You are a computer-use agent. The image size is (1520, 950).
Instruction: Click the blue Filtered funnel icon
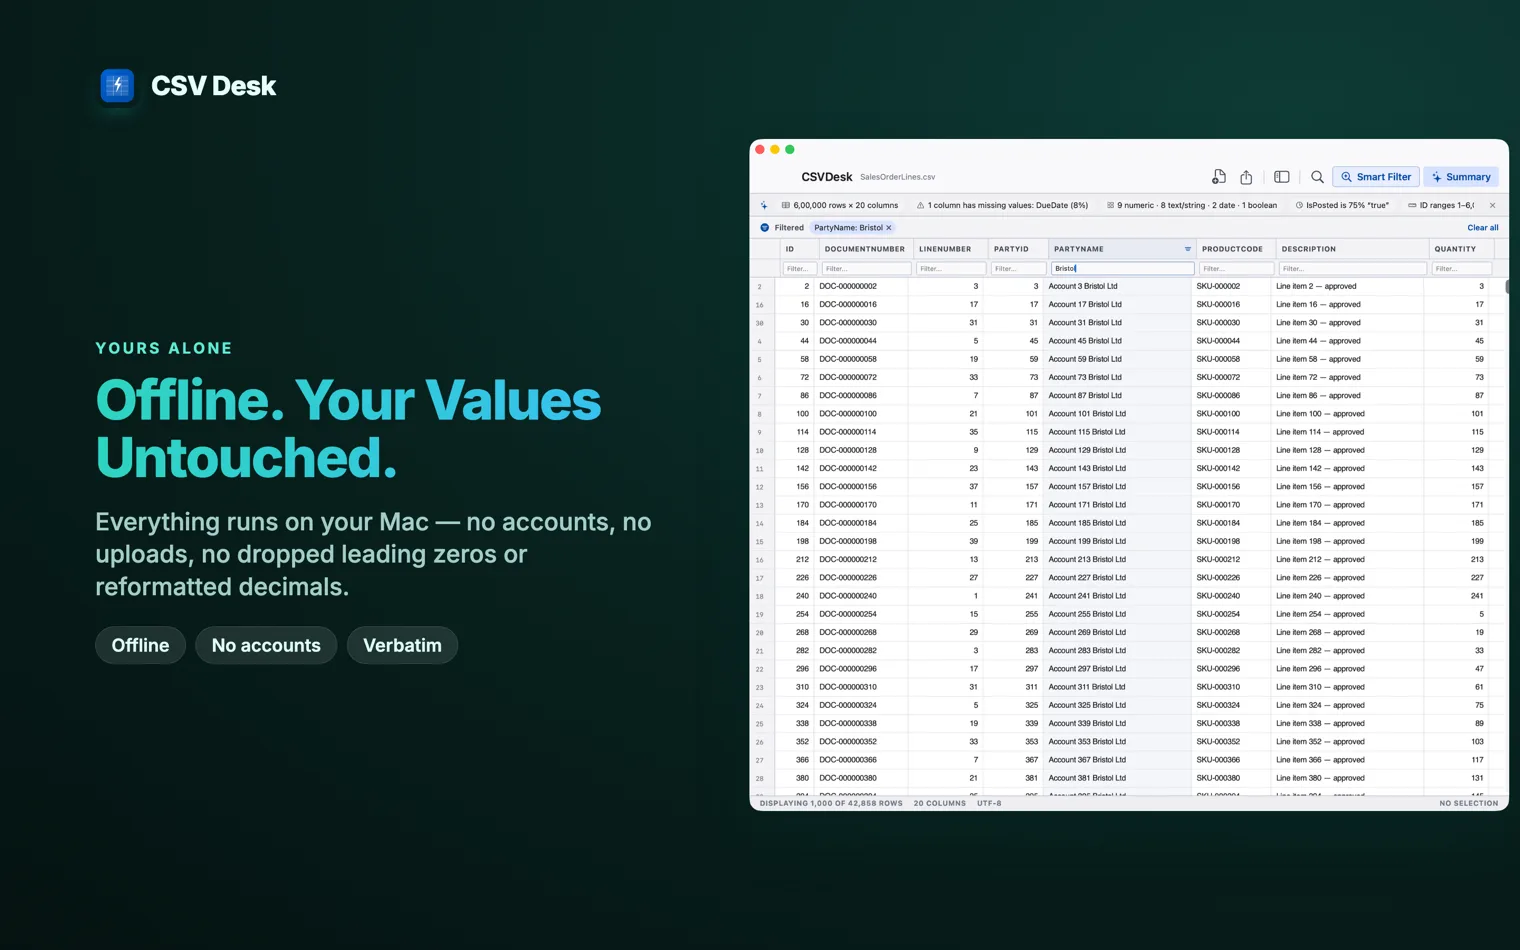pos(765,228)
